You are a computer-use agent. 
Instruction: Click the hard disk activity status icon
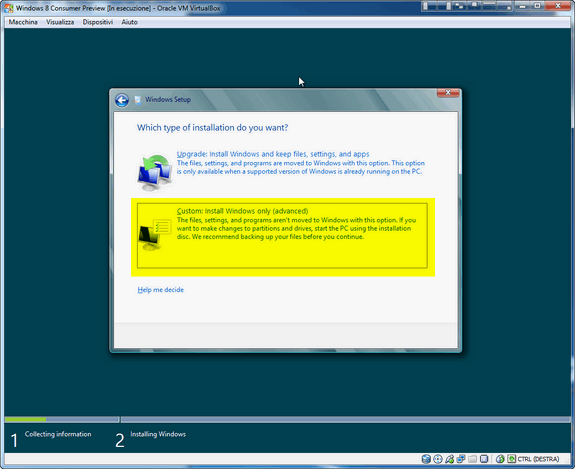pyautogui.click(x=426, y=459)
